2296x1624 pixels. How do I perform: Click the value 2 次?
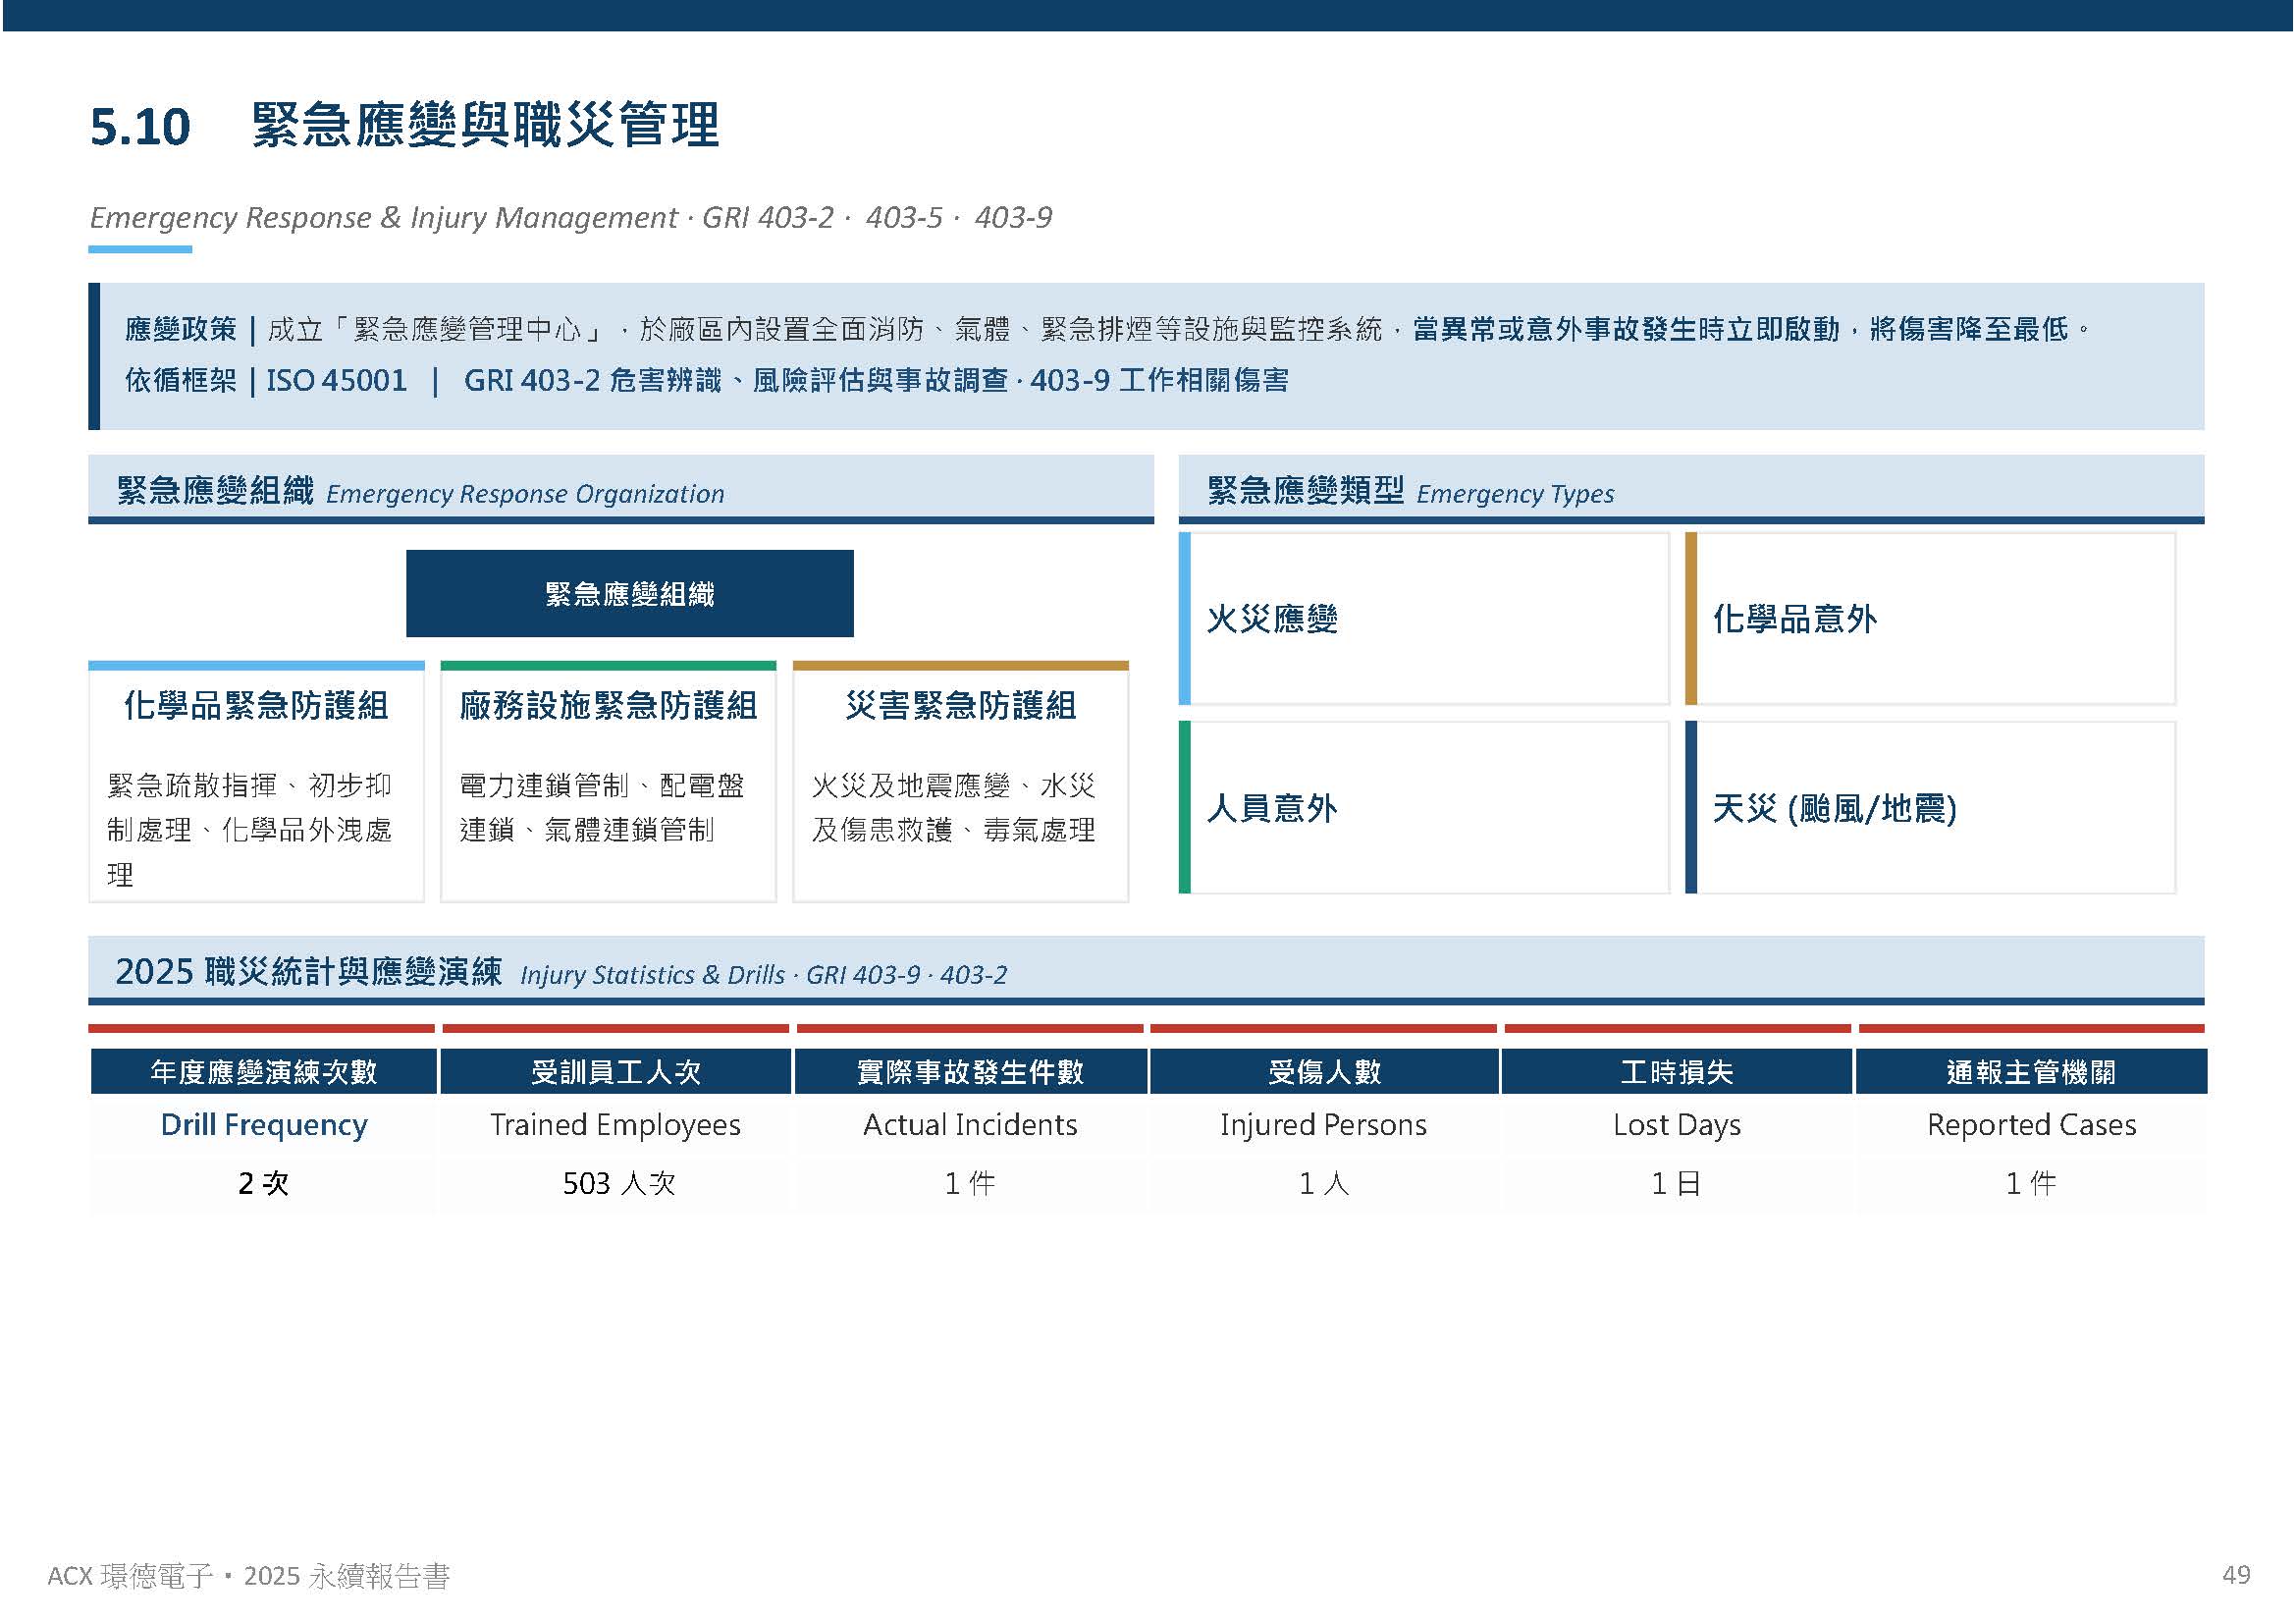(x=264, y=1184)
